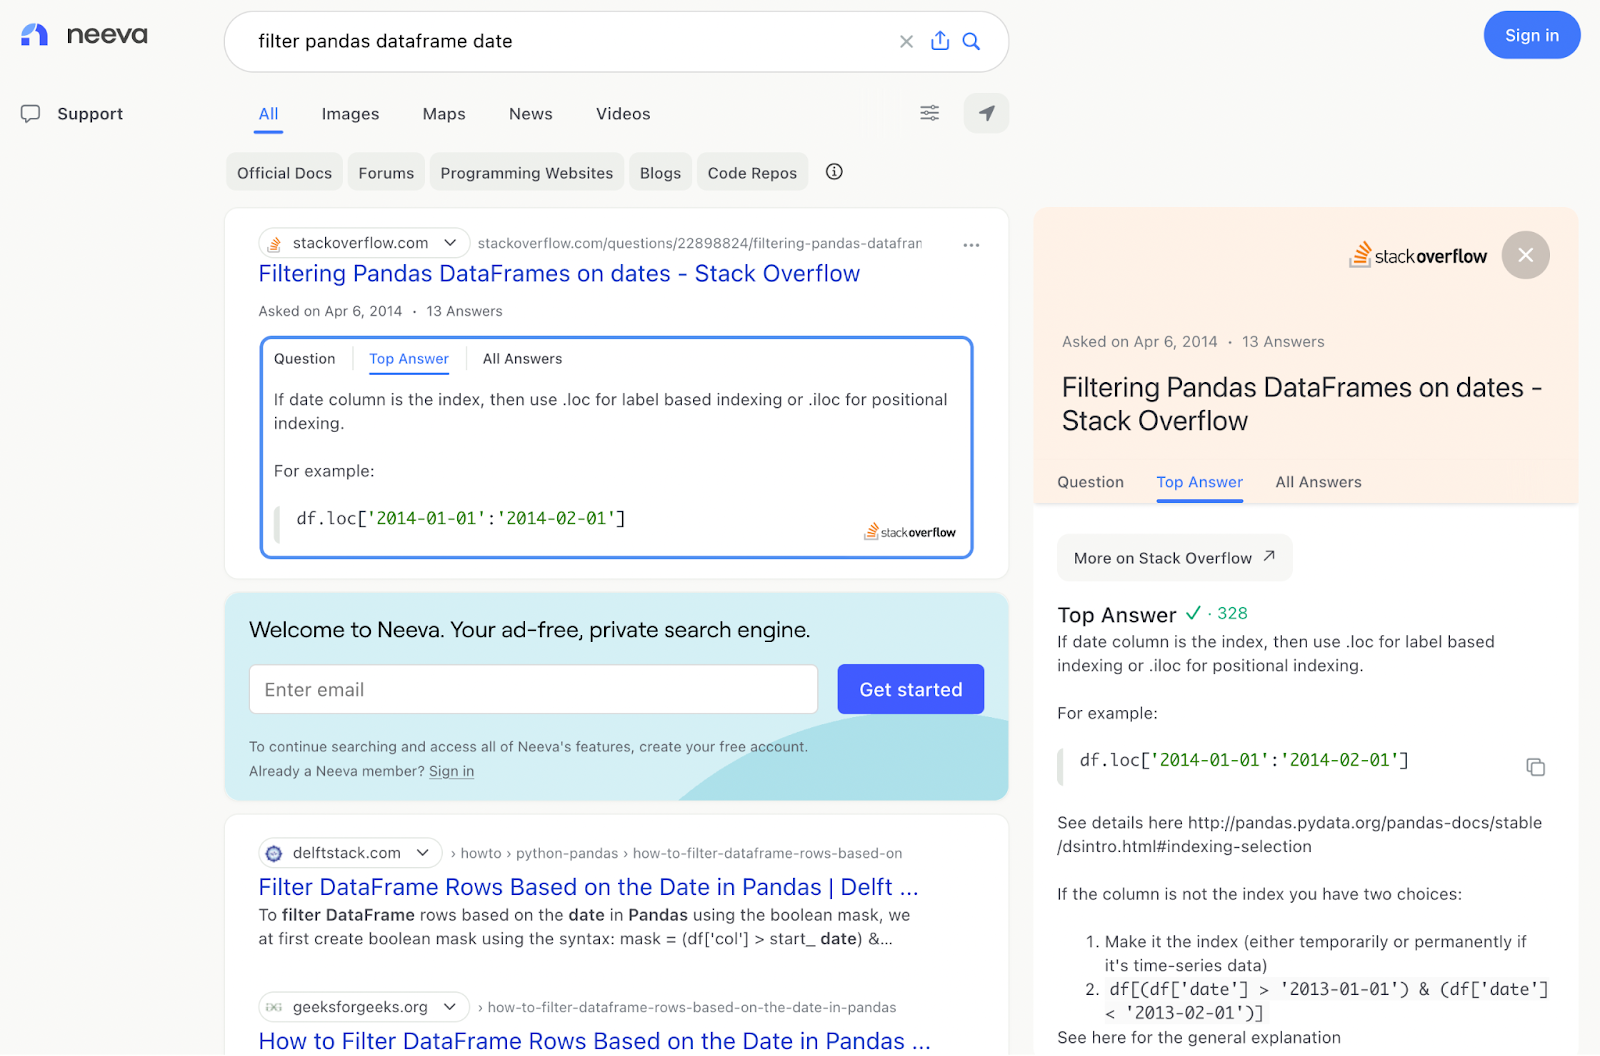Image resolution: width=1600 pixels, height=1056 pixels.
Task: Click the Sign in button
Action: (1531, 35)
